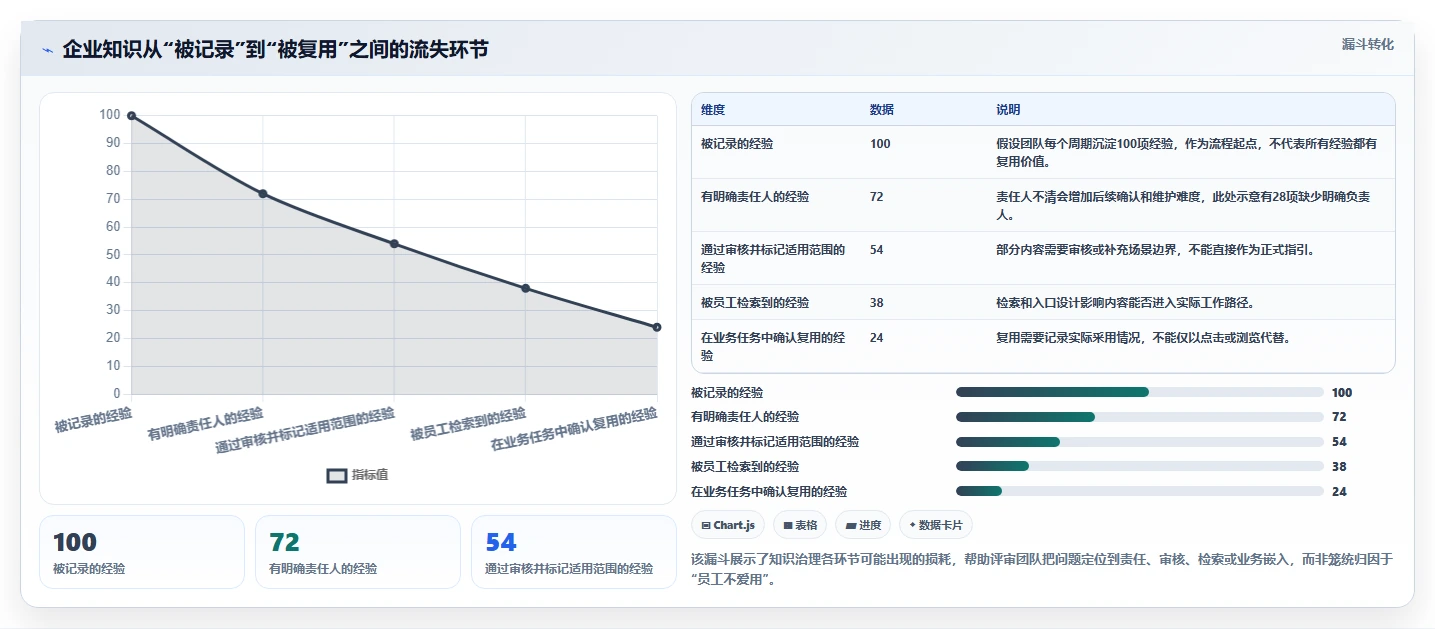Open the stat card showing 54

(574, 552)
